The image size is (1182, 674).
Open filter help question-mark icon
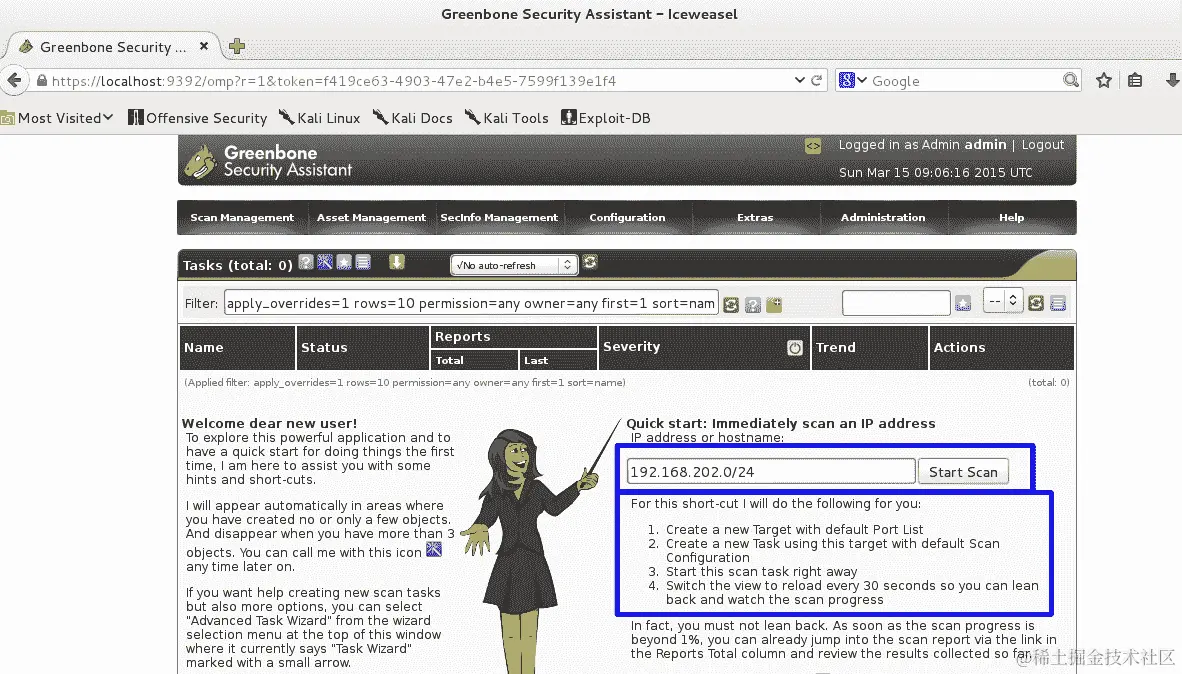[x=752, y=304]
